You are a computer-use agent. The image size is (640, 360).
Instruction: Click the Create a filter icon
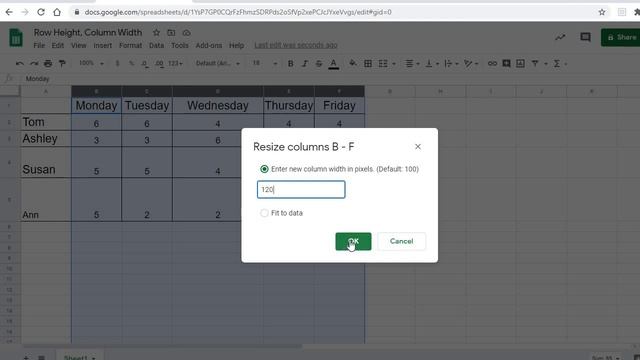click(535, 63)
